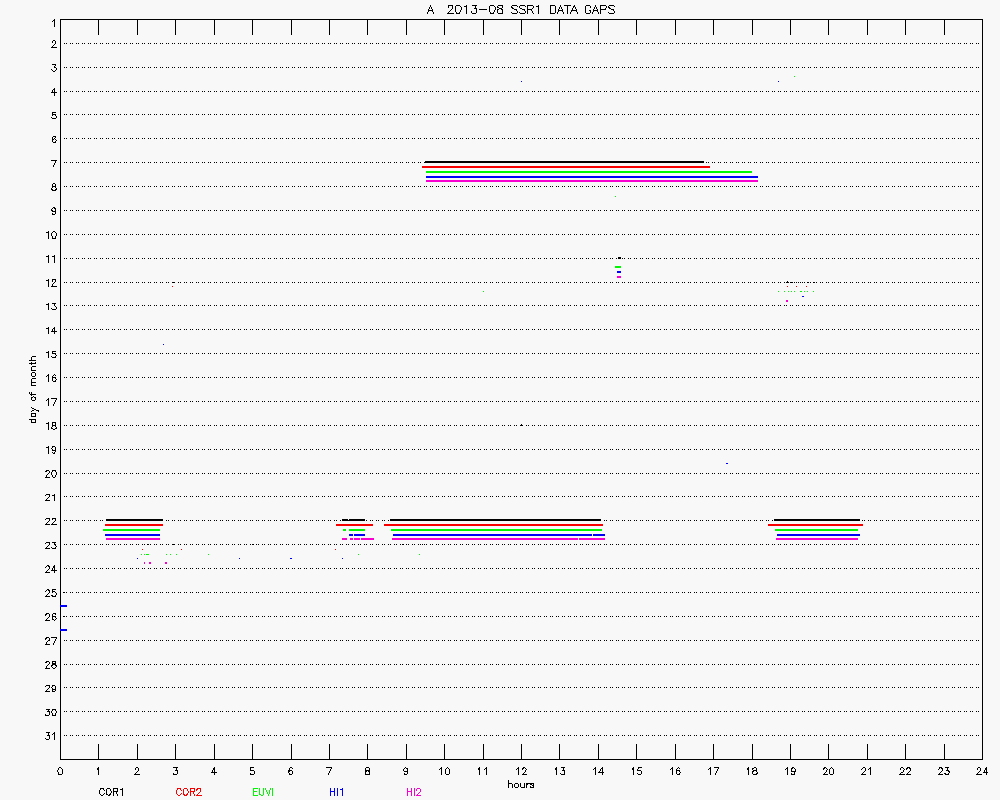1000x800 pixels.
Task: Click the day 22 black bar near hour 2
Action: [134, 520]
